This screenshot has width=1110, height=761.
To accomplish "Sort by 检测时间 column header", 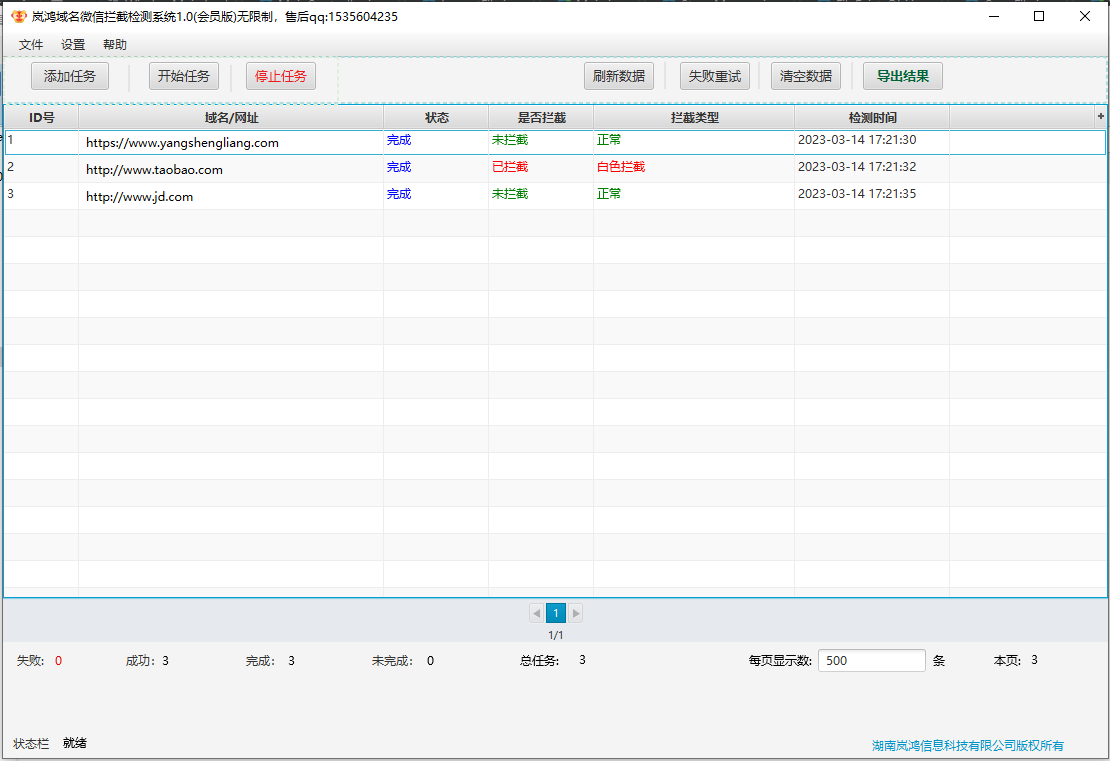I will (872, 118).
